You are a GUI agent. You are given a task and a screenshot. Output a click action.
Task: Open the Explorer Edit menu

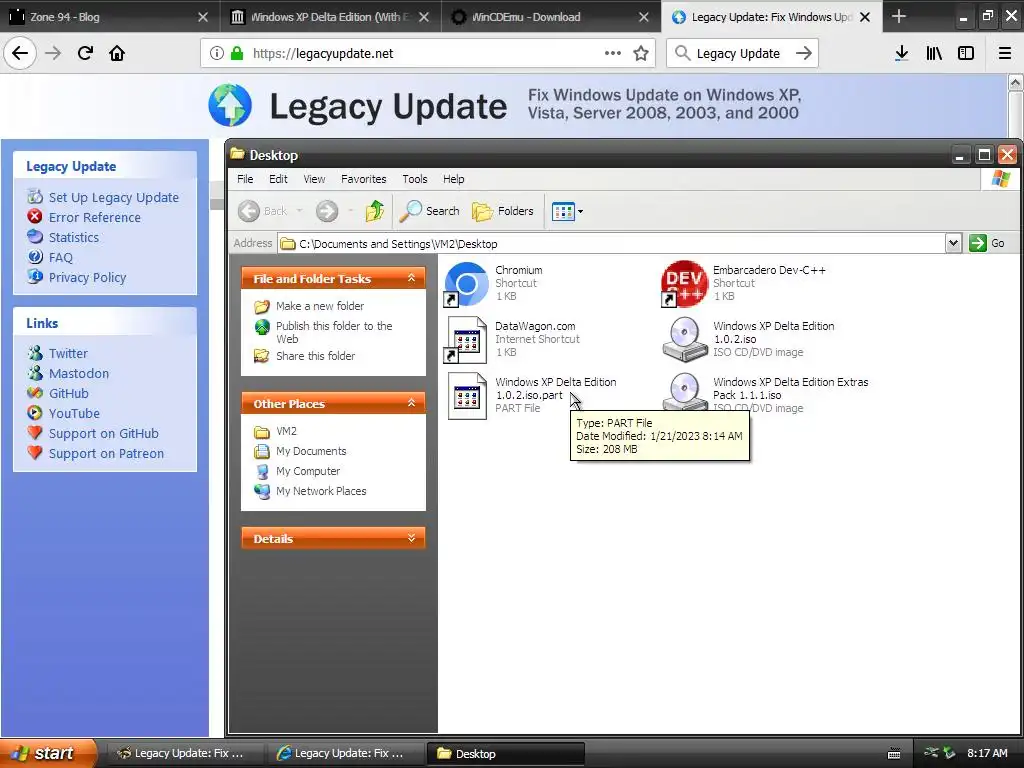pyautogui.click(x=278, y=179)
